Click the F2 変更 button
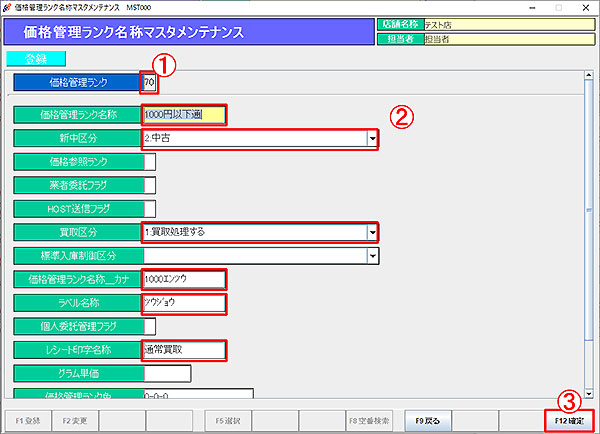 pyautogui.click(x=75, y=421)
